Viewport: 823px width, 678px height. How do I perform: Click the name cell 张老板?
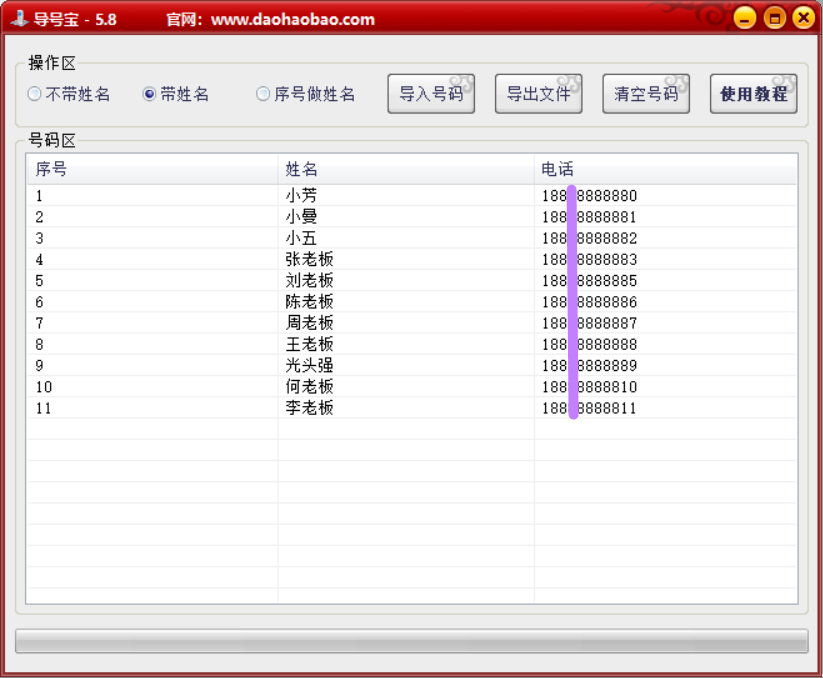click(x=309, y=260)
